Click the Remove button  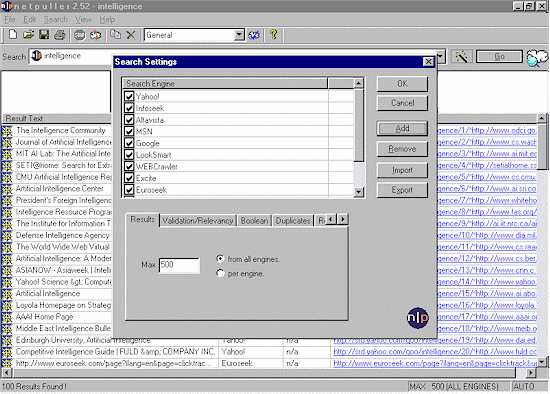coord(402,149)
